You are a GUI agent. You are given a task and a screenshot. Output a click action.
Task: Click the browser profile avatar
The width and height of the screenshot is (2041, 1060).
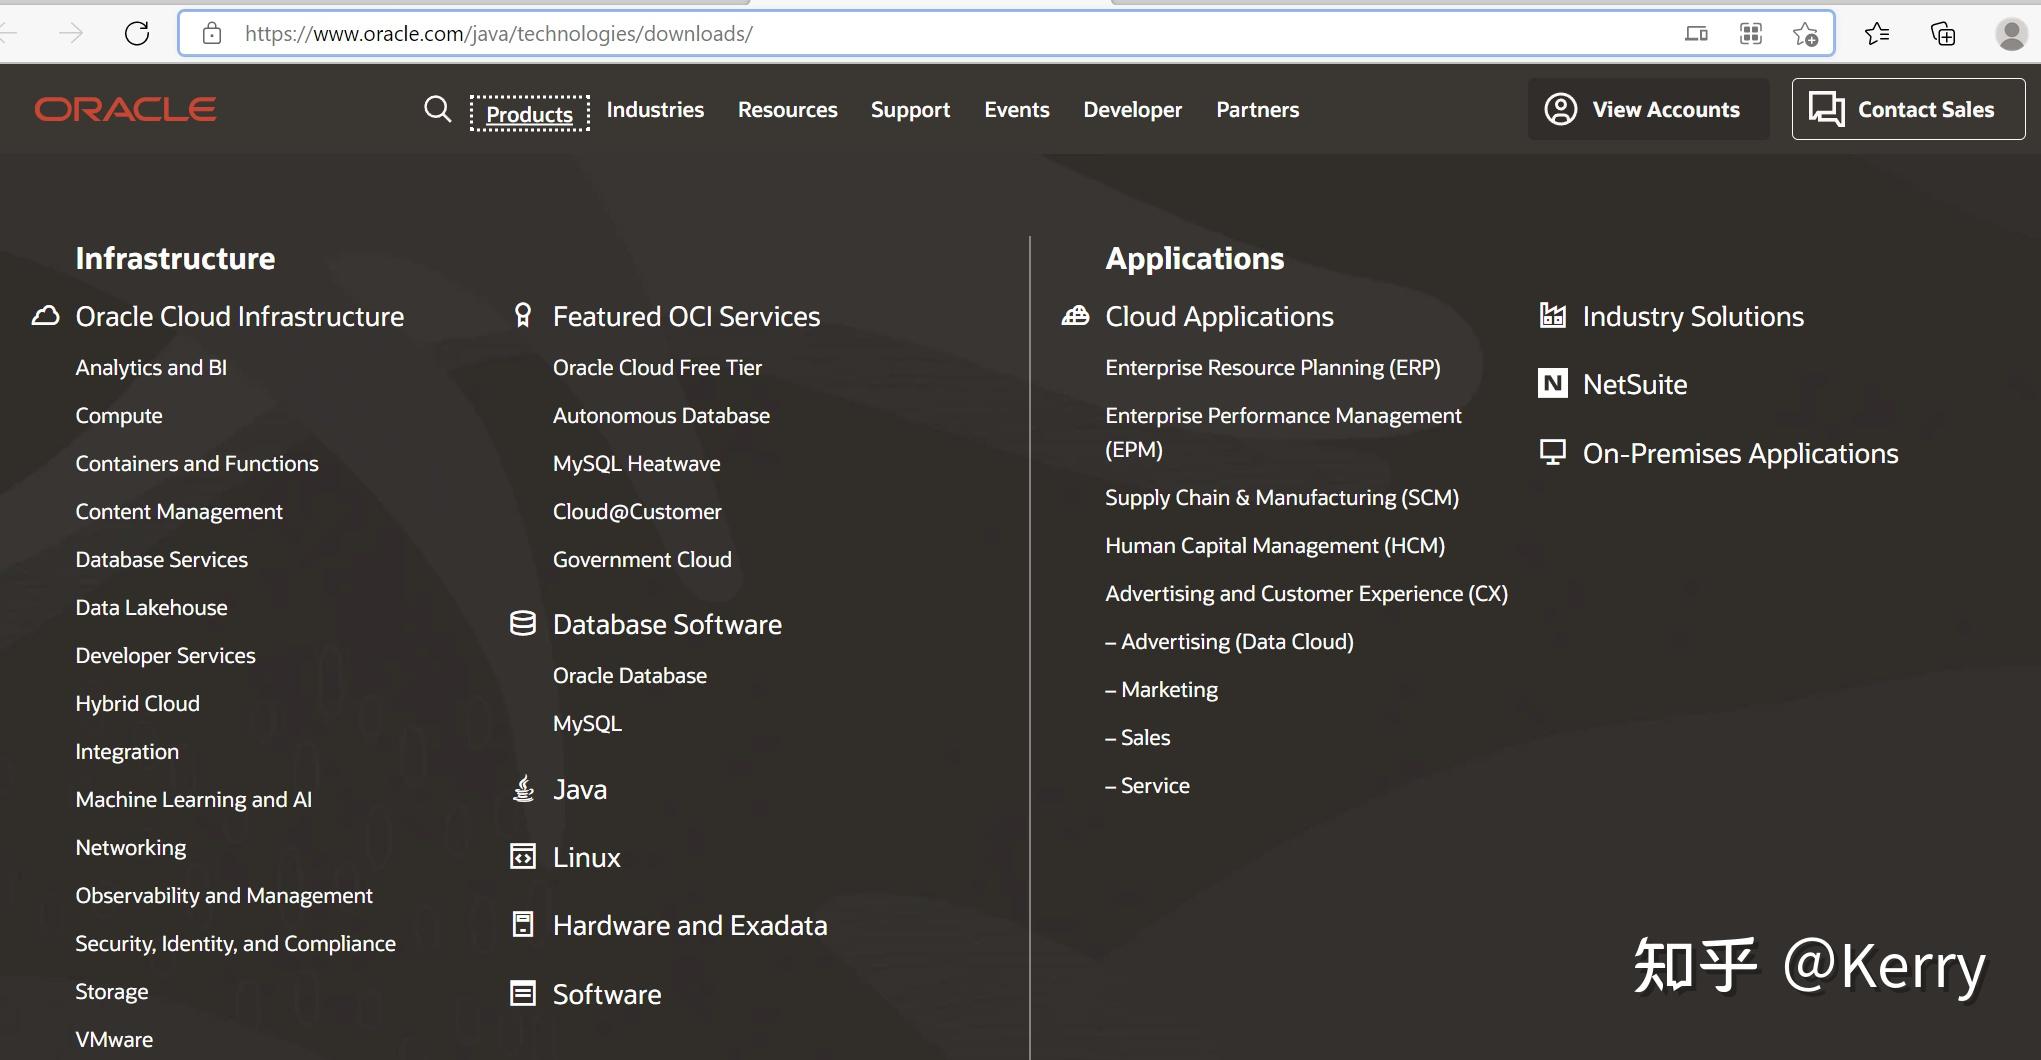pyautogui.click(x=2011, y=34)
